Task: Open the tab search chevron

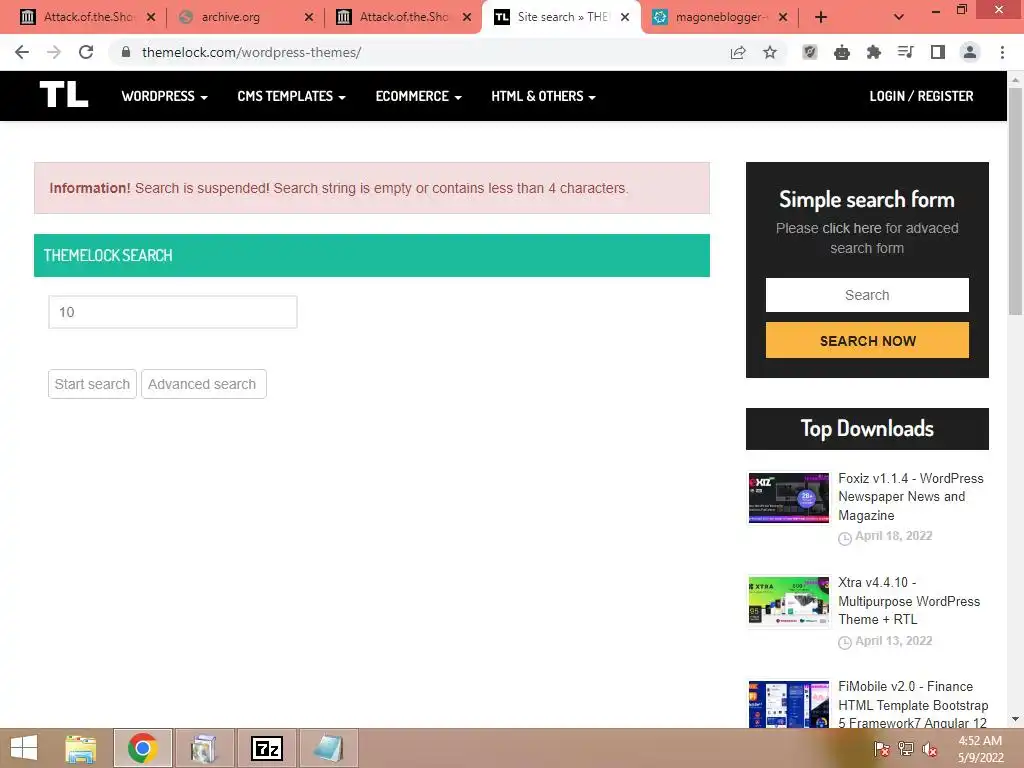Action: point(899,18)
